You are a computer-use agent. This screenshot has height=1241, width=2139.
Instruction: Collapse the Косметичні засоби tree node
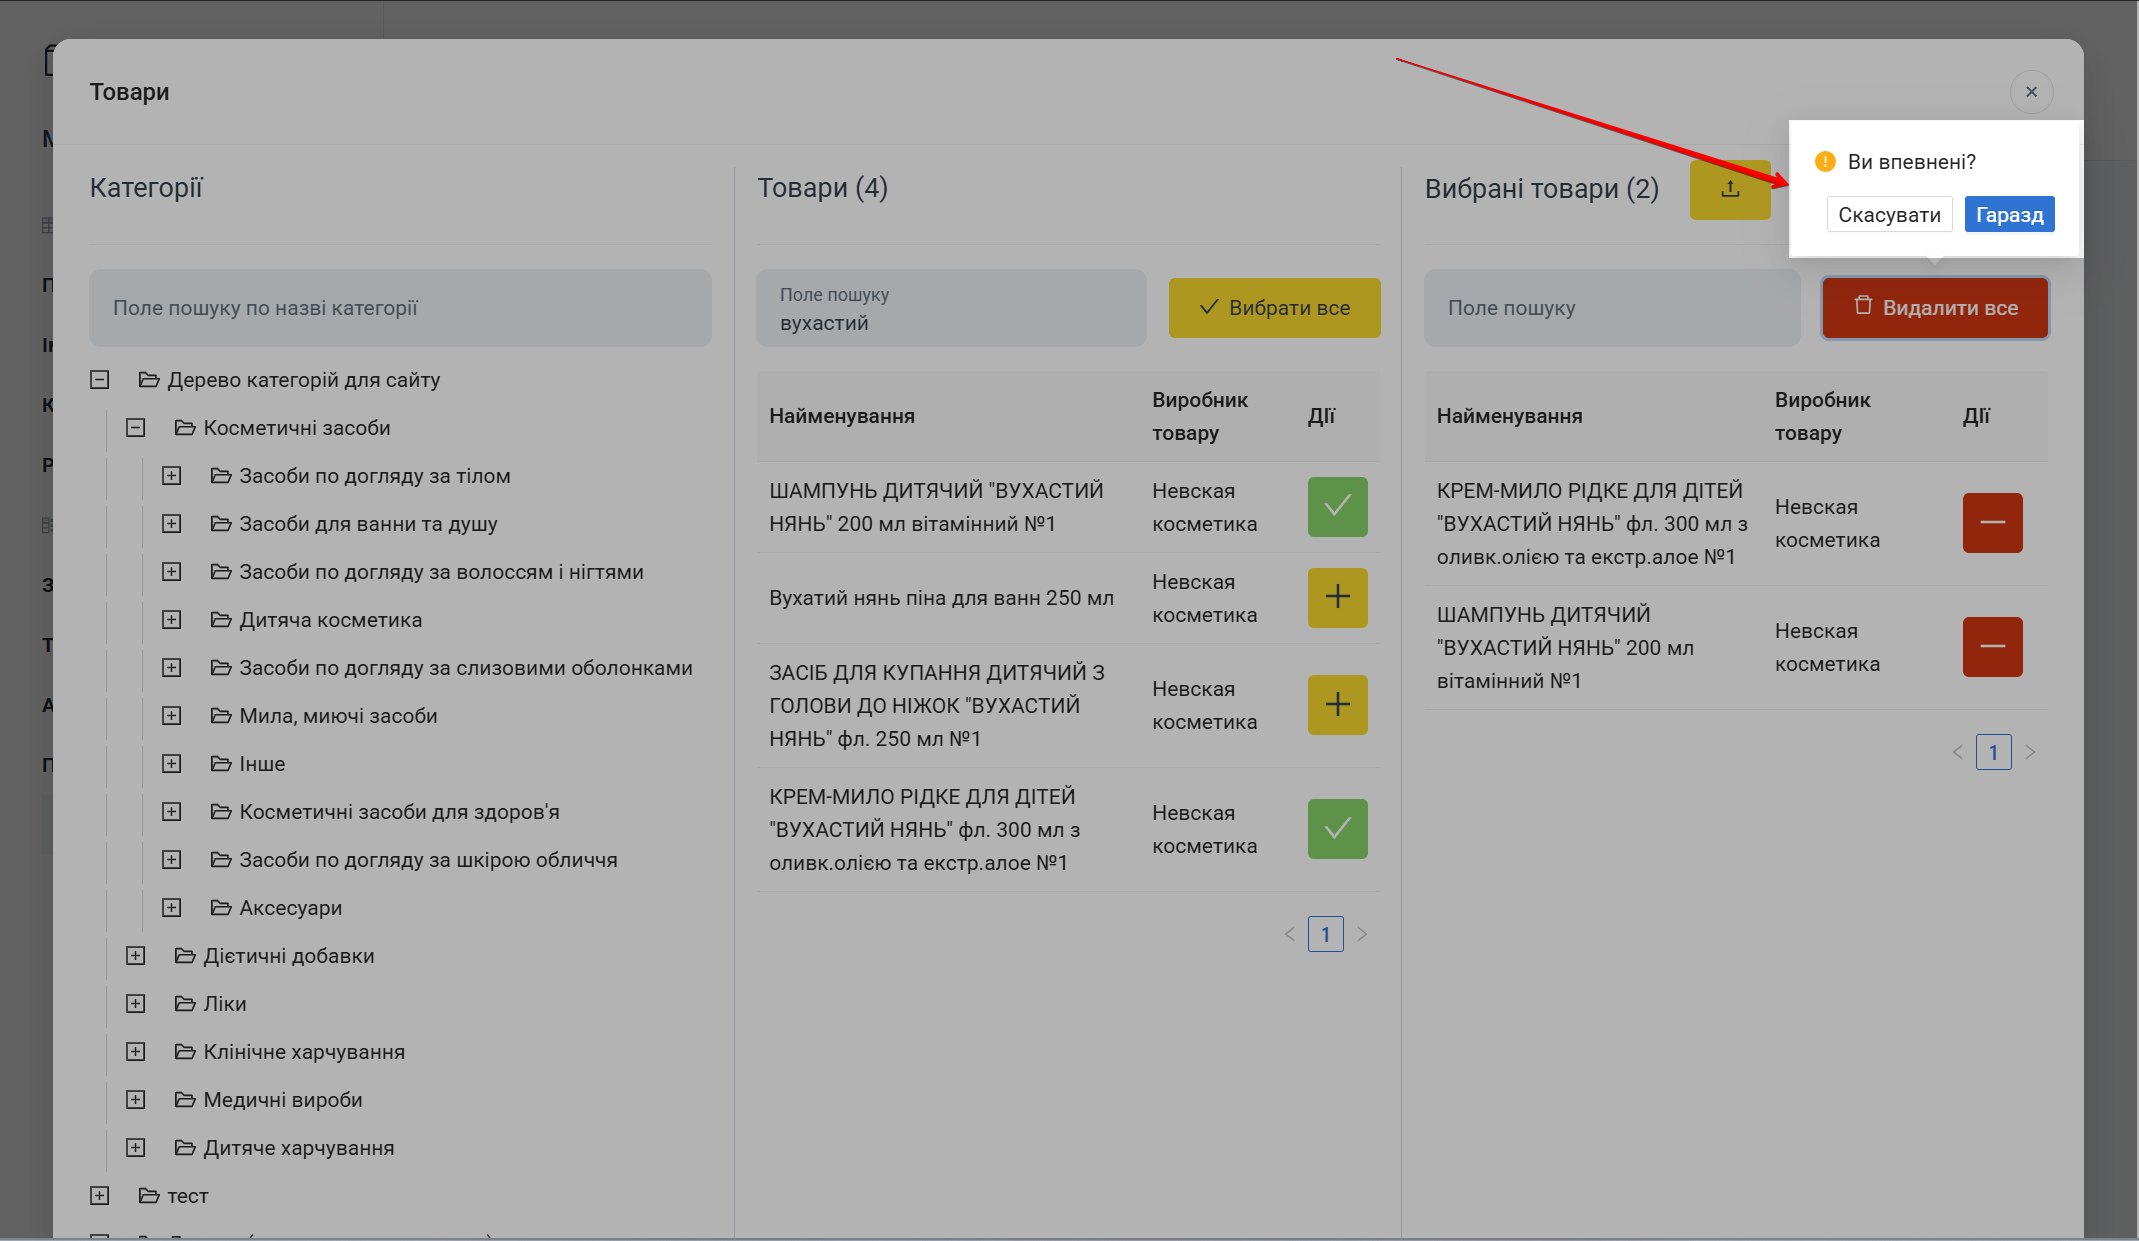pos(136,428)
